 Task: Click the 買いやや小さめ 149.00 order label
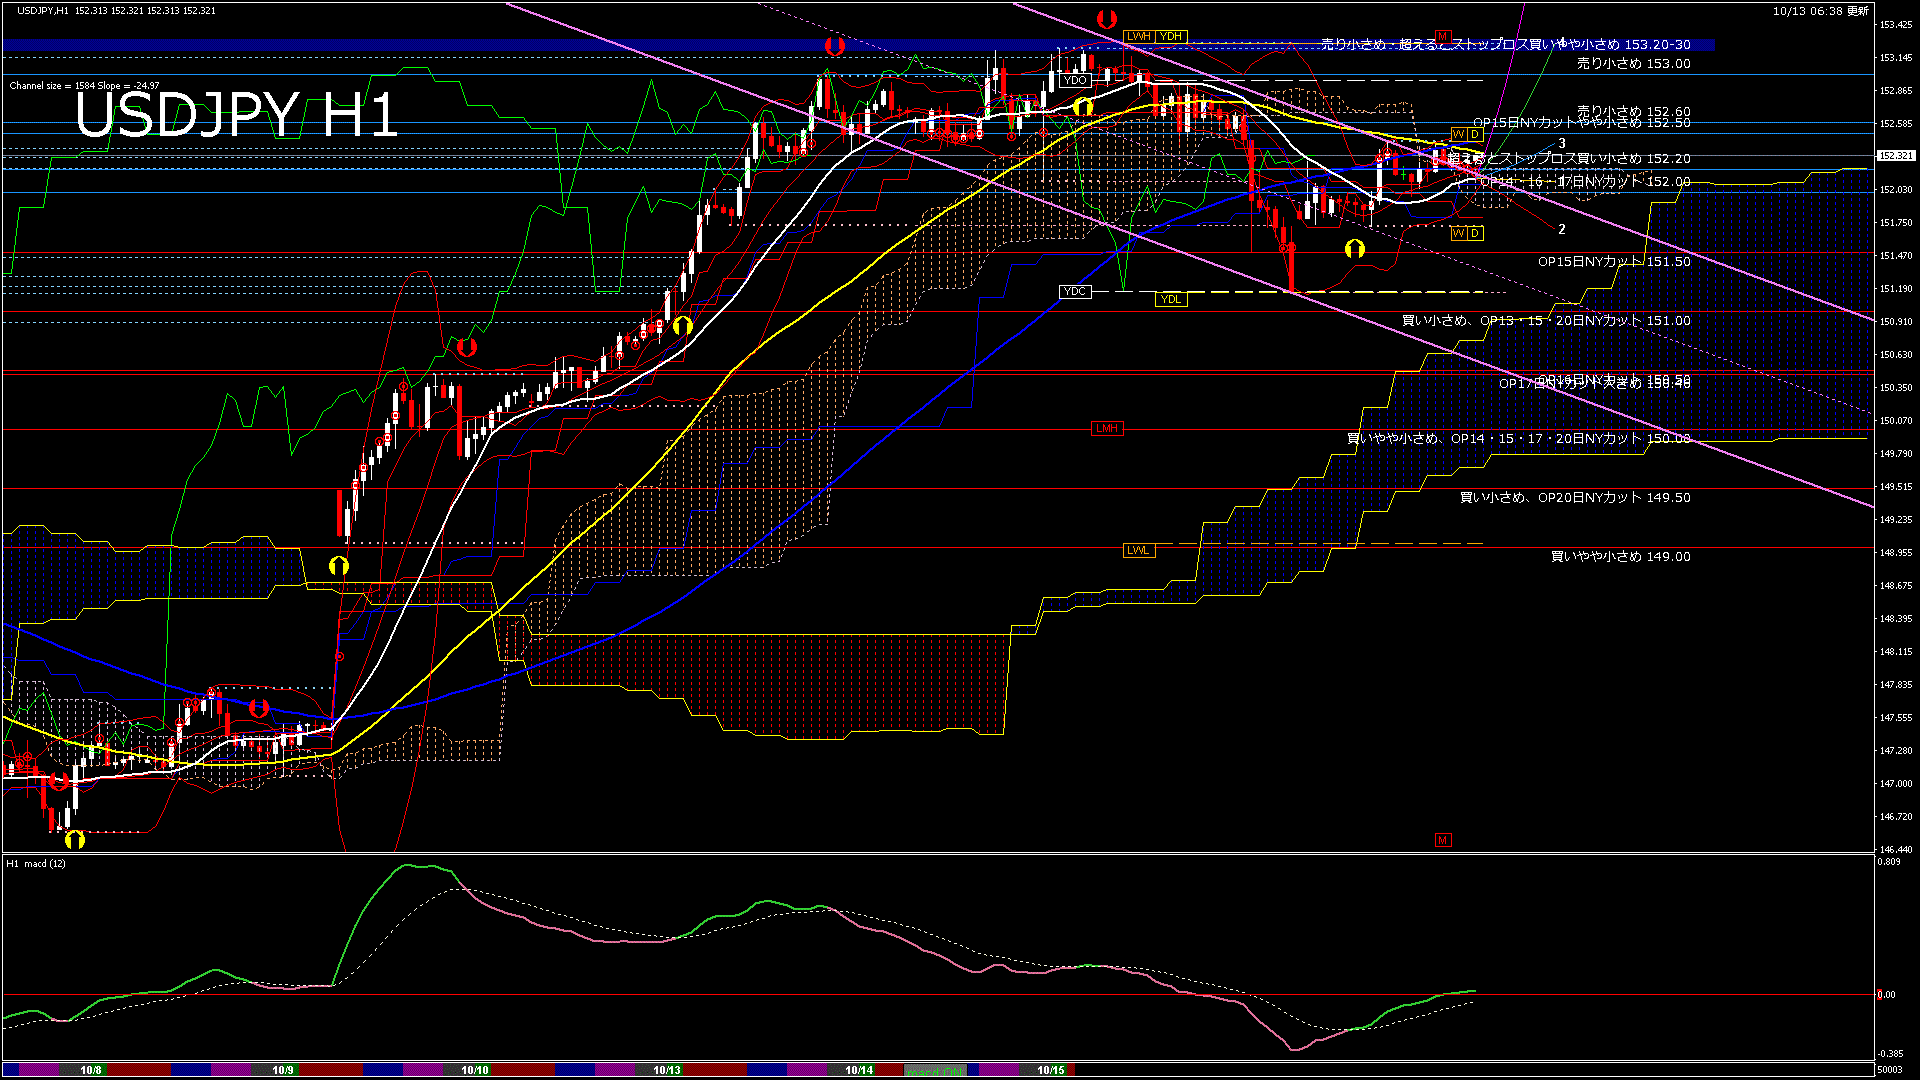tap(1620, 557)
